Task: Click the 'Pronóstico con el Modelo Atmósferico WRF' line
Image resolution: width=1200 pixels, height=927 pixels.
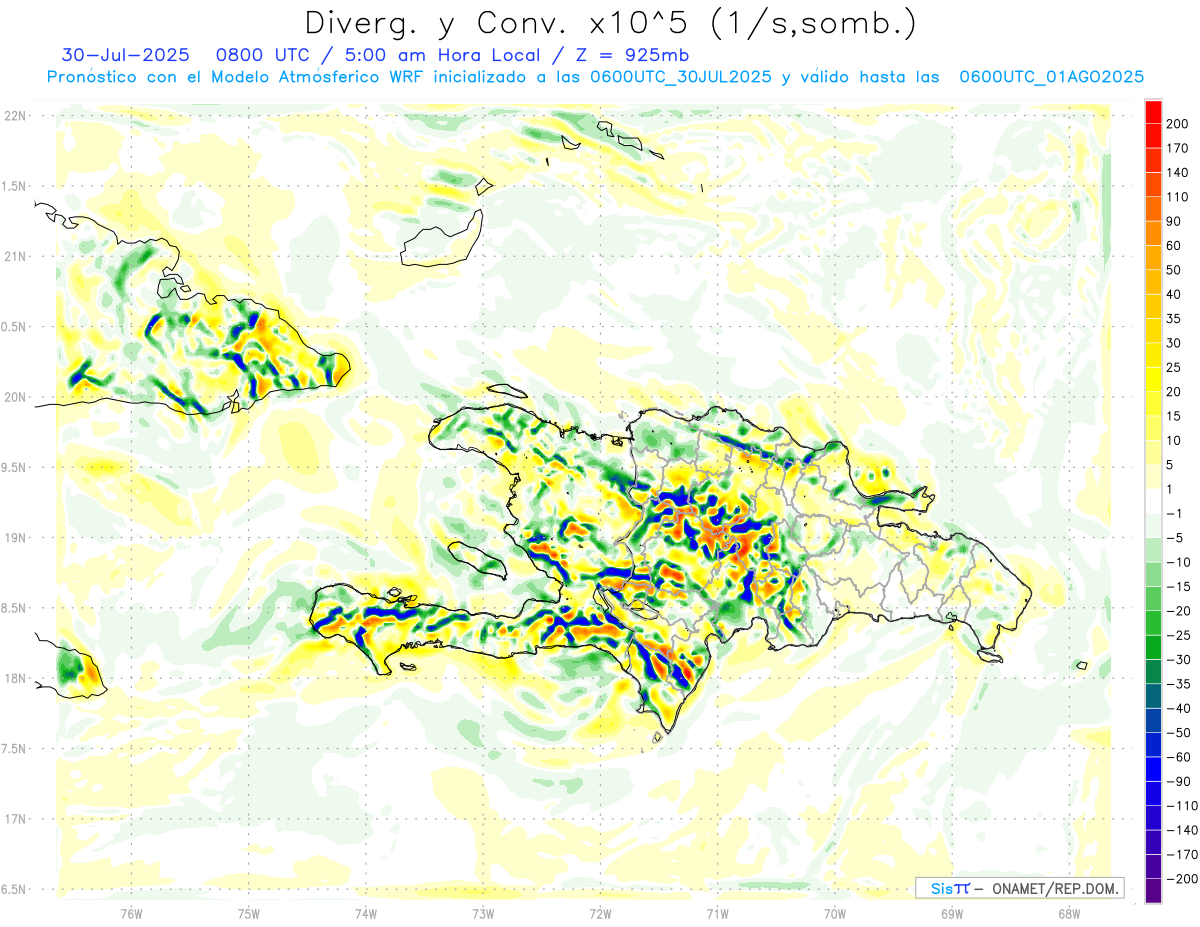Action: 236,77
